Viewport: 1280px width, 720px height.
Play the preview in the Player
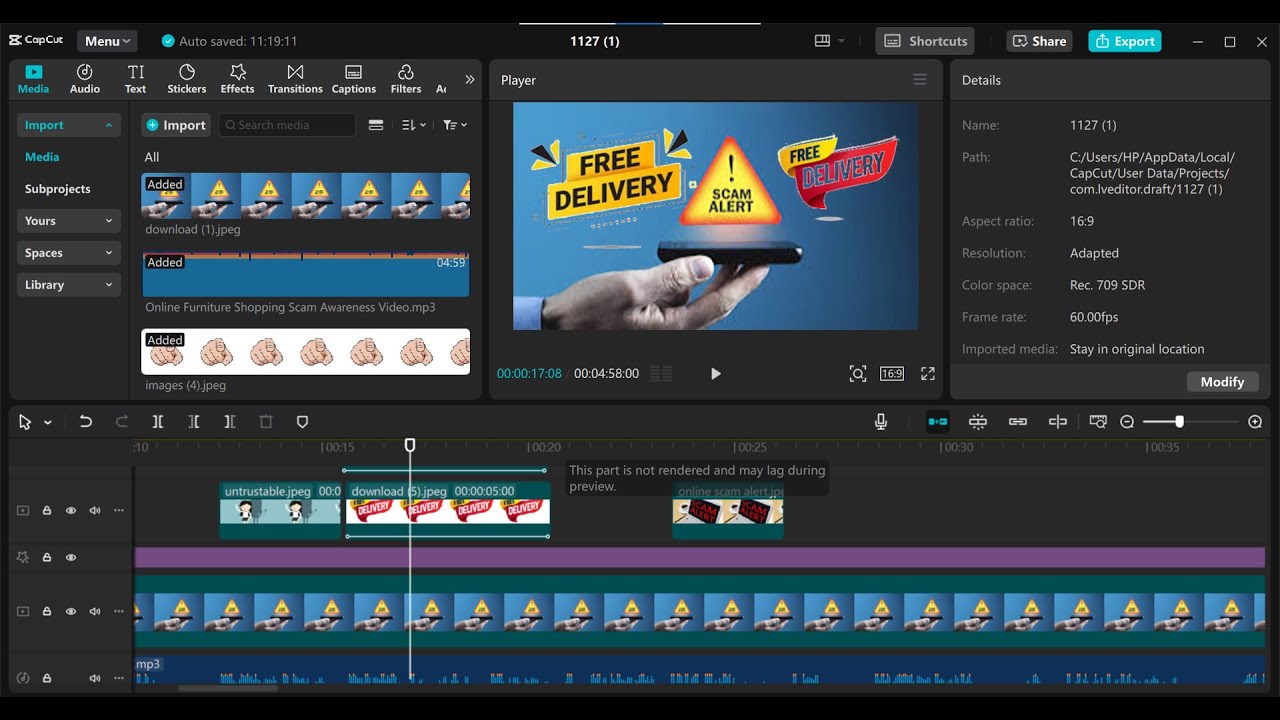pyautogui.click(x=715, y=373)
